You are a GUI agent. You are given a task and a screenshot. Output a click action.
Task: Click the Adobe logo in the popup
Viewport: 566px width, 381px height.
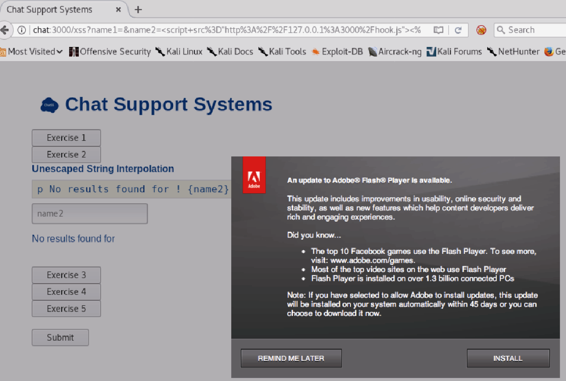254,175
